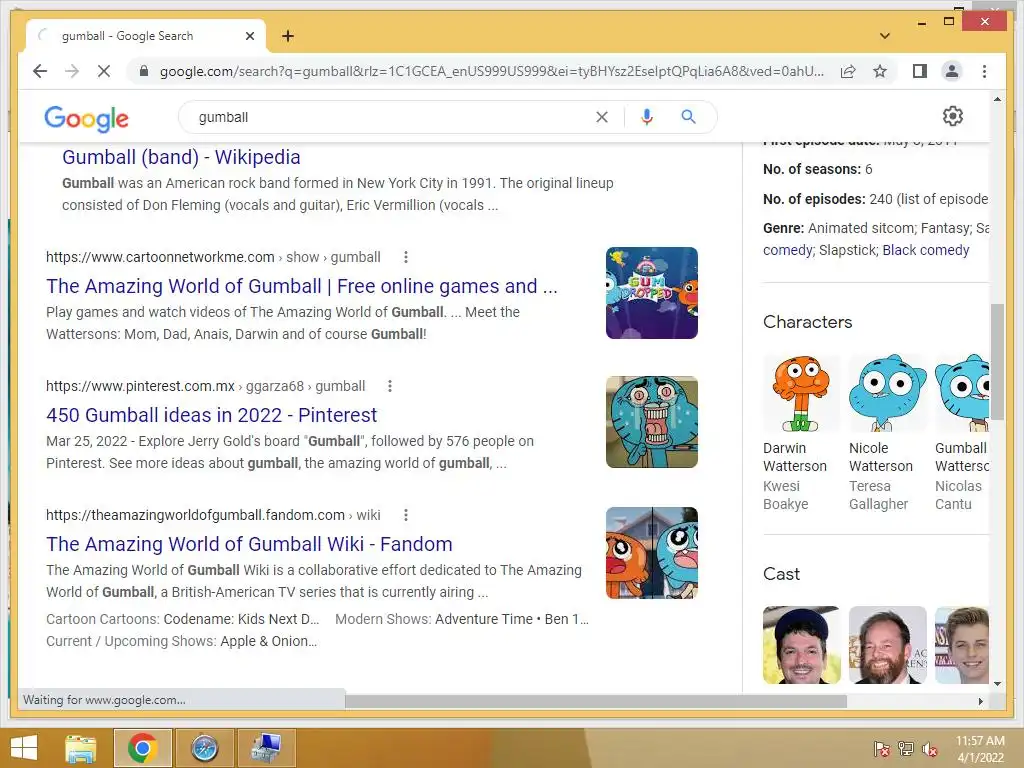The width and height of the screenshot is (1024, 768).
Task: Open the Chrome side panel
Action: tap(920, 71)
